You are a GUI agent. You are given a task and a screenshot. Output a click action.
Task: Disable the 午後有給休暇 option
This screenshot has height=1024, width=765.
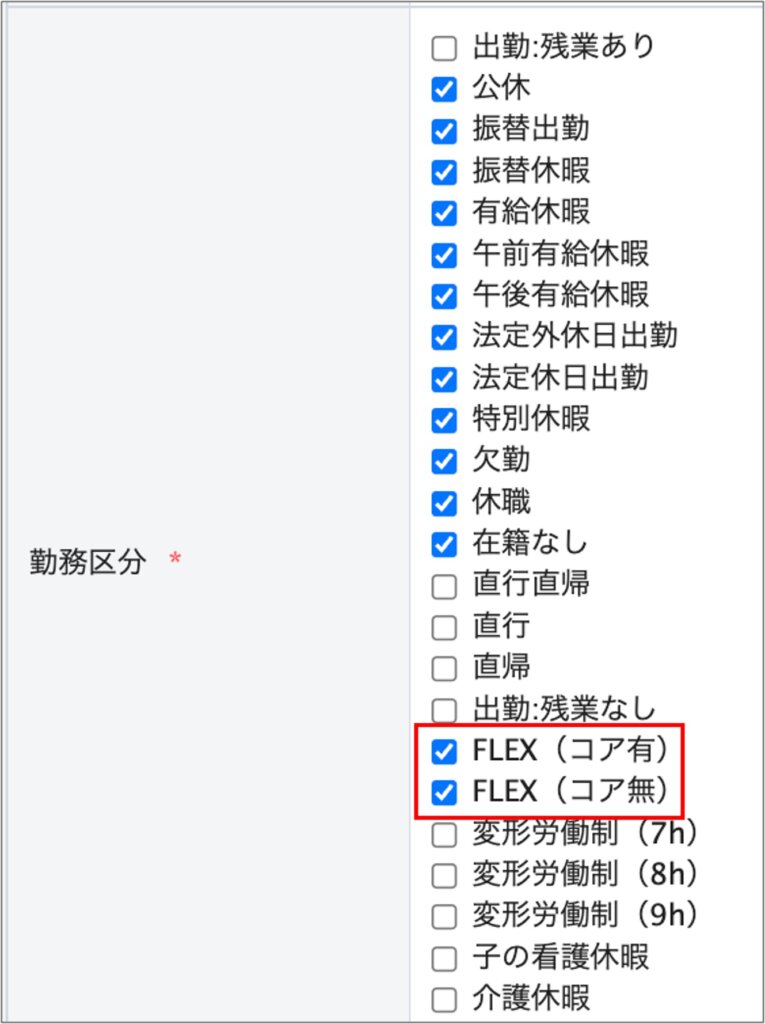444,296
